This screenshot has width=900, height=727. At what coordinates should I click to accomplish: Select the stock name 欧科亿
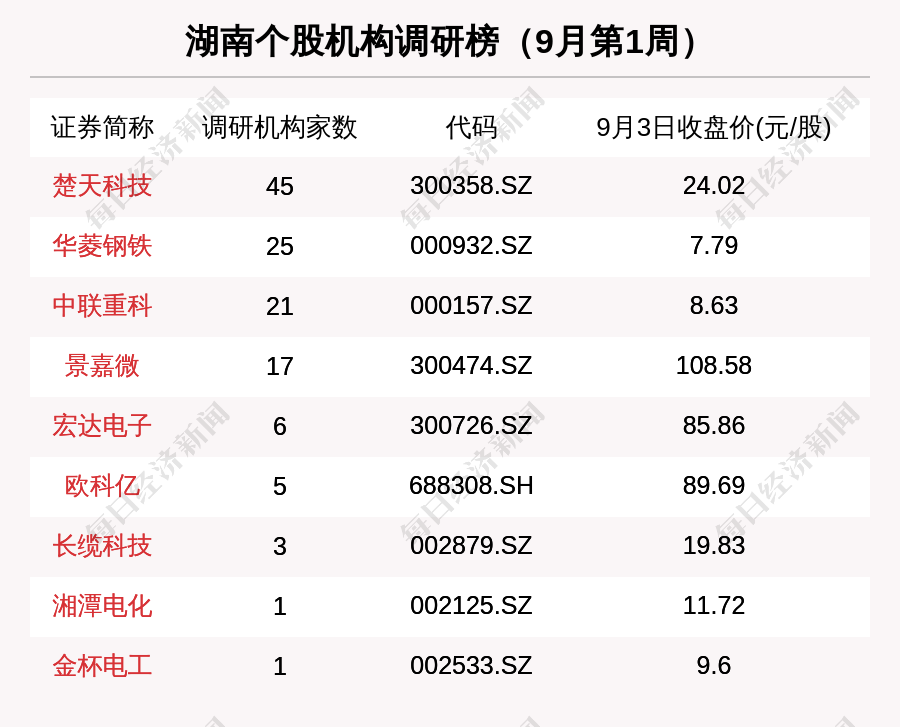pos(102,486)
